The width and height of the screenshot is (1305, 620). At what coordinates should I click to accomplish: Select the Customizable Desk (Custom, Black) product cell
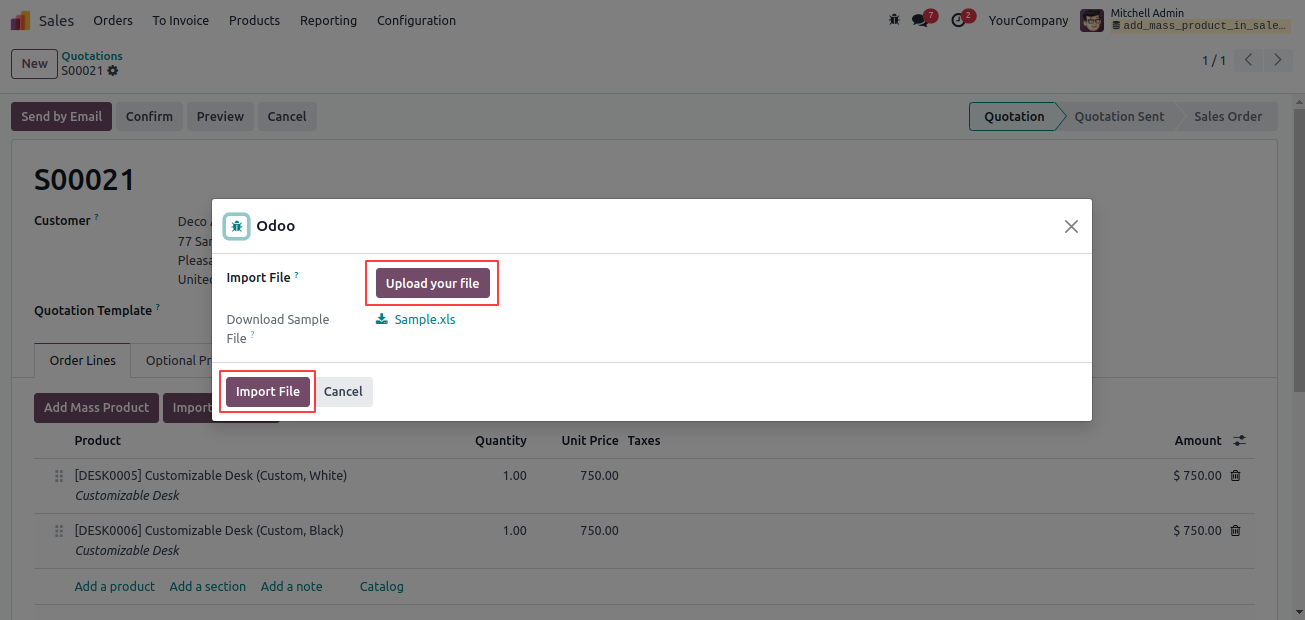click(209, 540)
